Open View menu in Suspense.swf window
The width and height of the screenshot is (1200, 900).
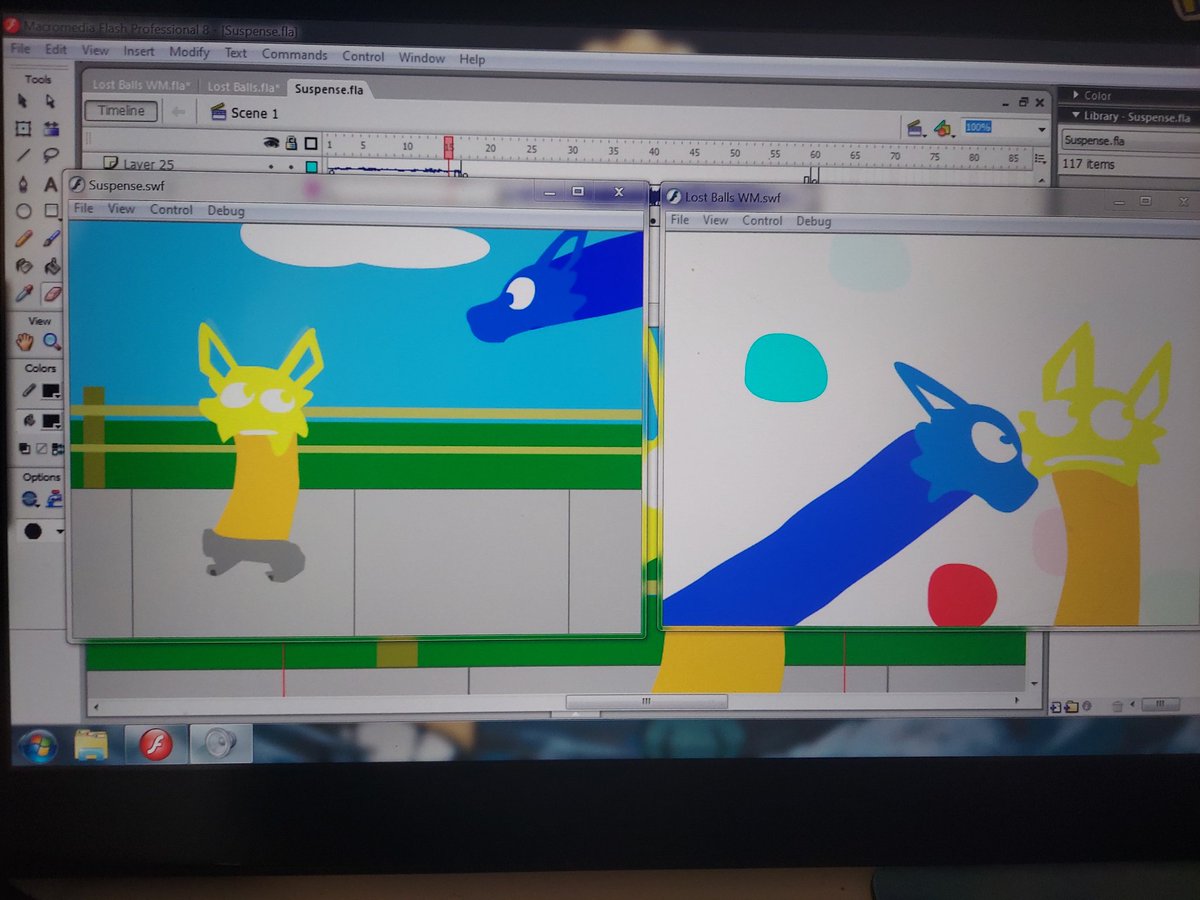[x=121, y=209]
